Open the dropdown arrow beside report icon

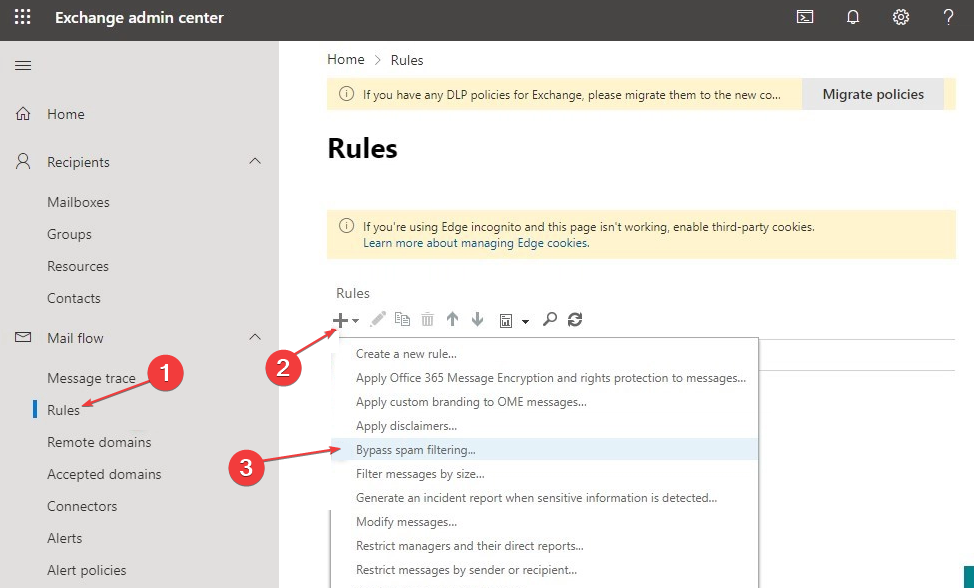click(526, 322)
